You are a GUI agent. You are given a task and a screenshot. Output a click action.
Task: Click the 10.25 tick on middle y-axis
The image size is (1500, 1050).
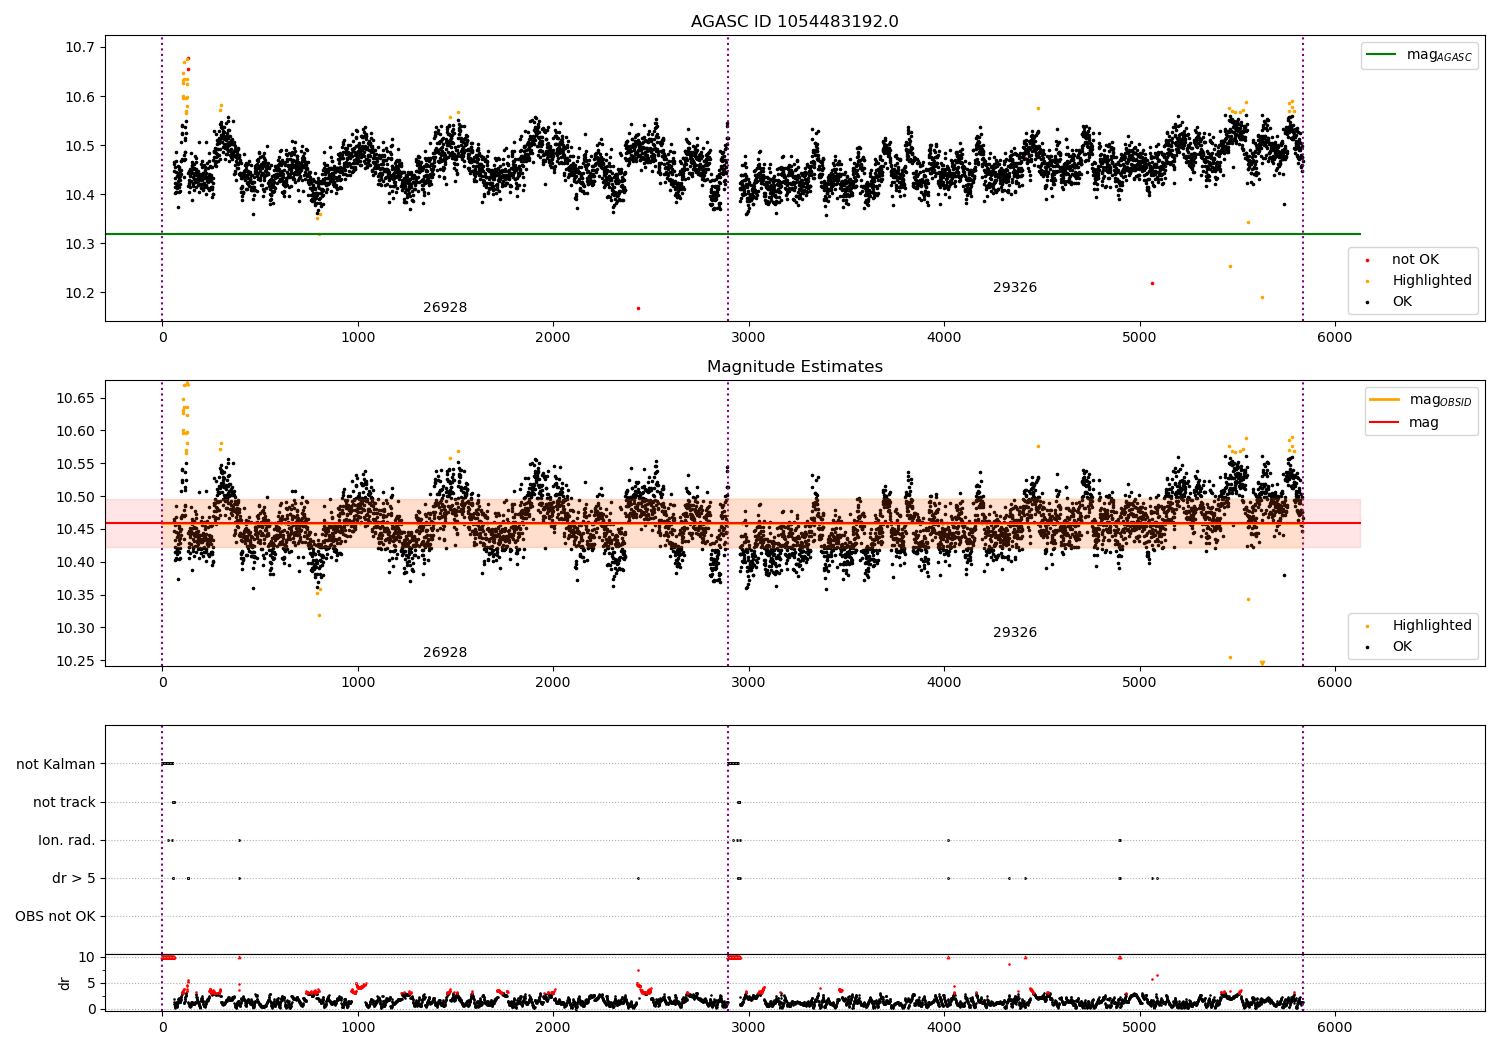tap(75, 661)
